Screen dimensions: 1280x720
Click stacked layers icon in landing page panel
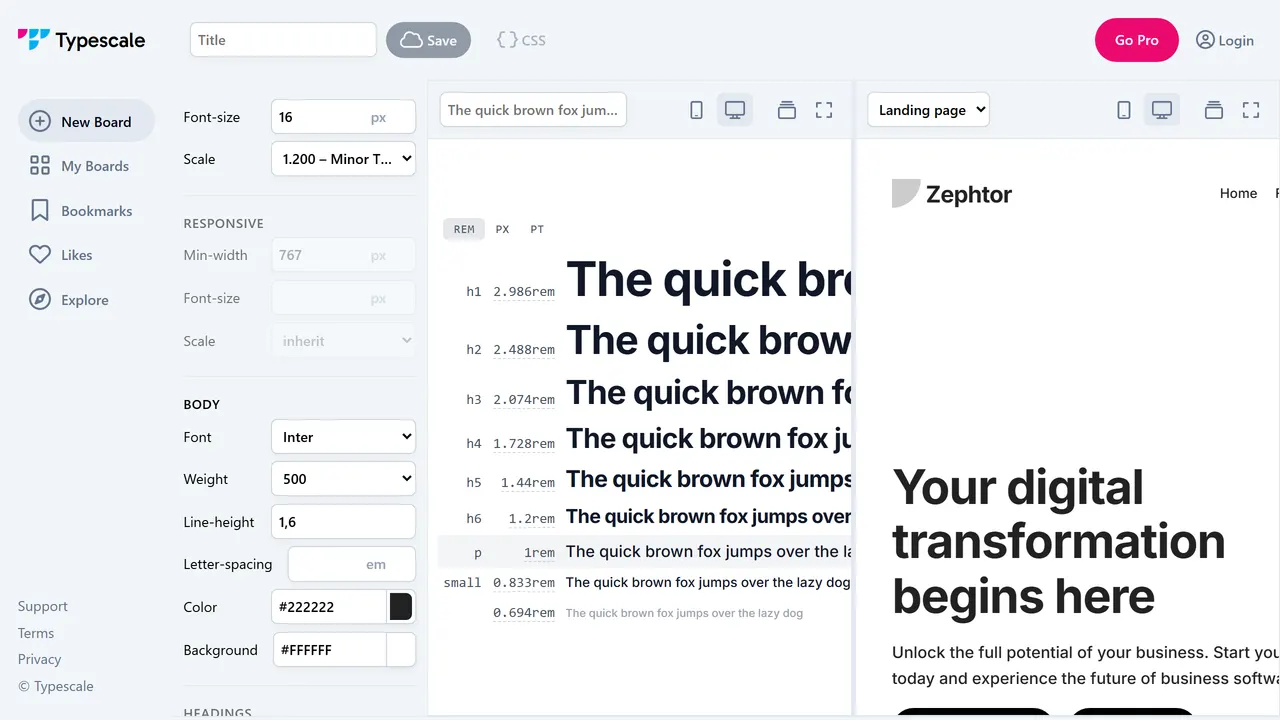point(1214,110)
